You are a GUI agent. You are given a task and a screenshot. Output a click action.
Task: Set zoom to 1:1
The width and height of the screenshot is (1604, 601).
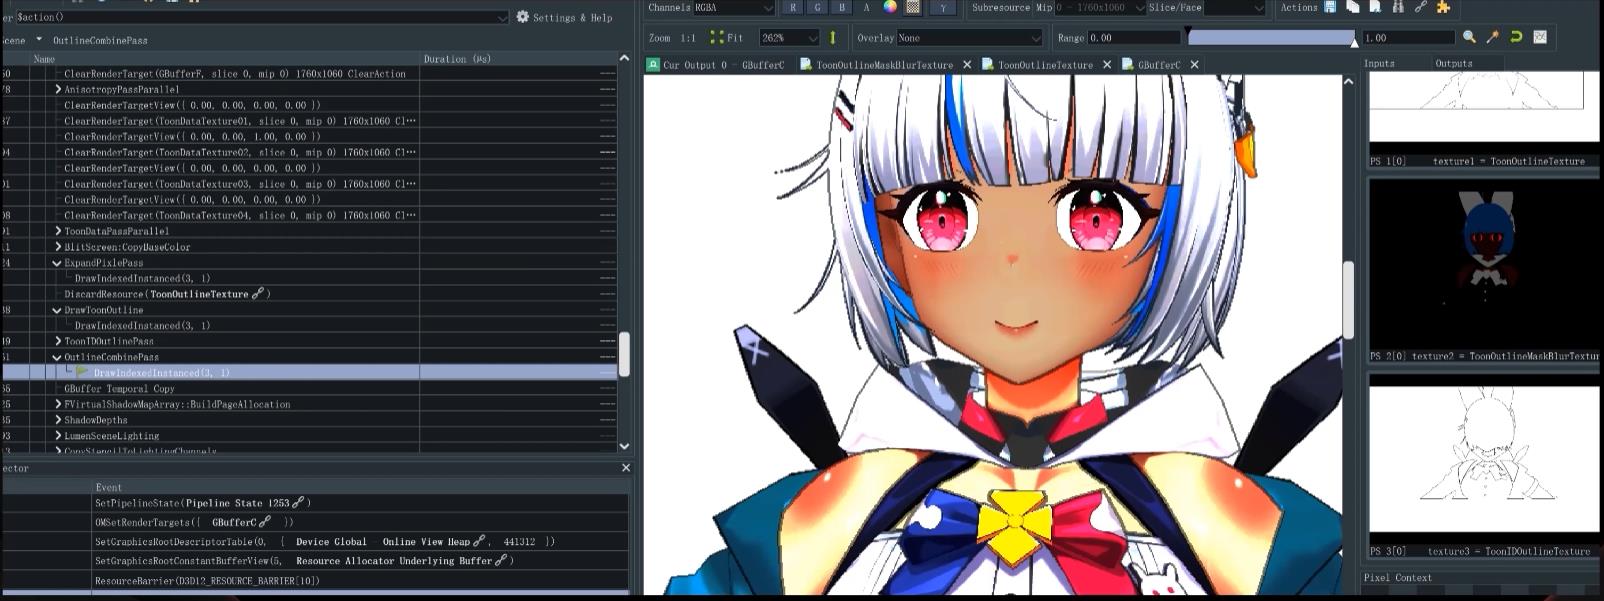pos(688,38)
